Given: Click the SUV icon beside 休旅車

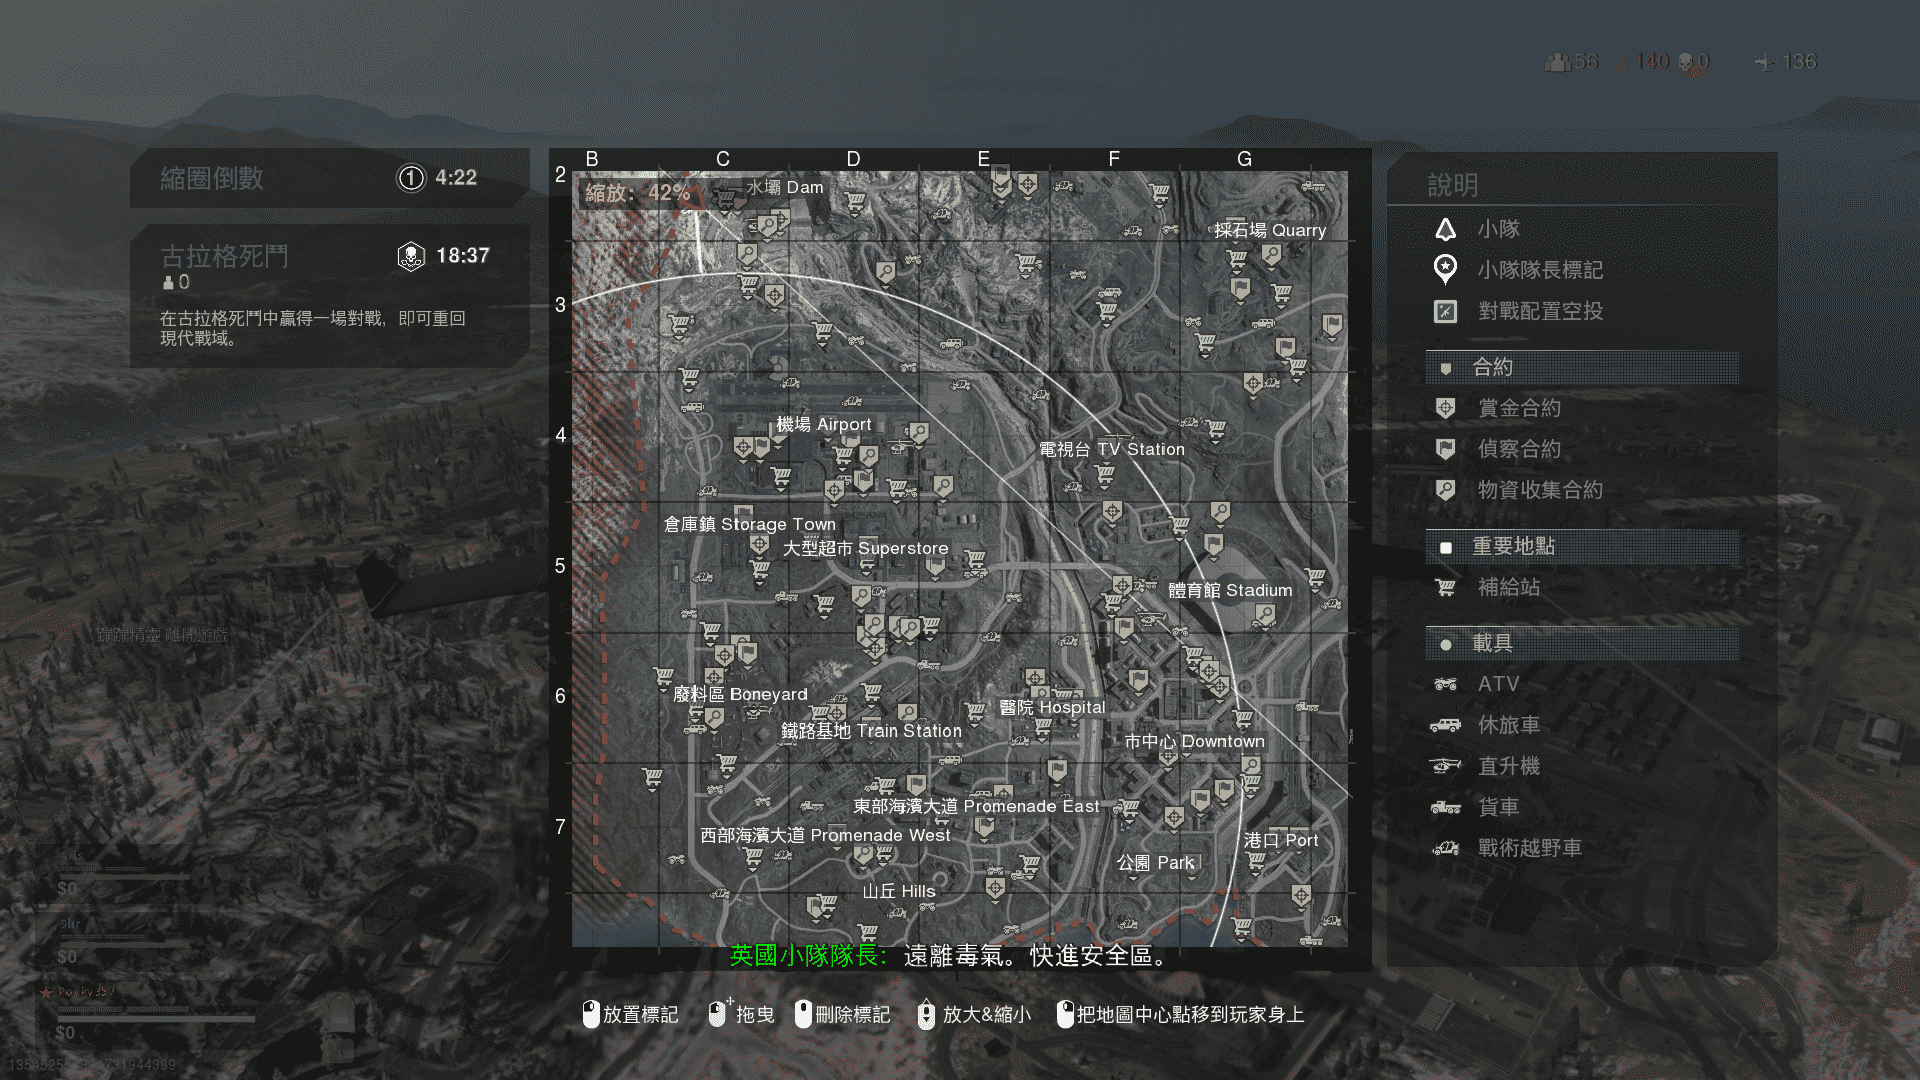Looking at the screenshot, I should tap(1445, 725).
